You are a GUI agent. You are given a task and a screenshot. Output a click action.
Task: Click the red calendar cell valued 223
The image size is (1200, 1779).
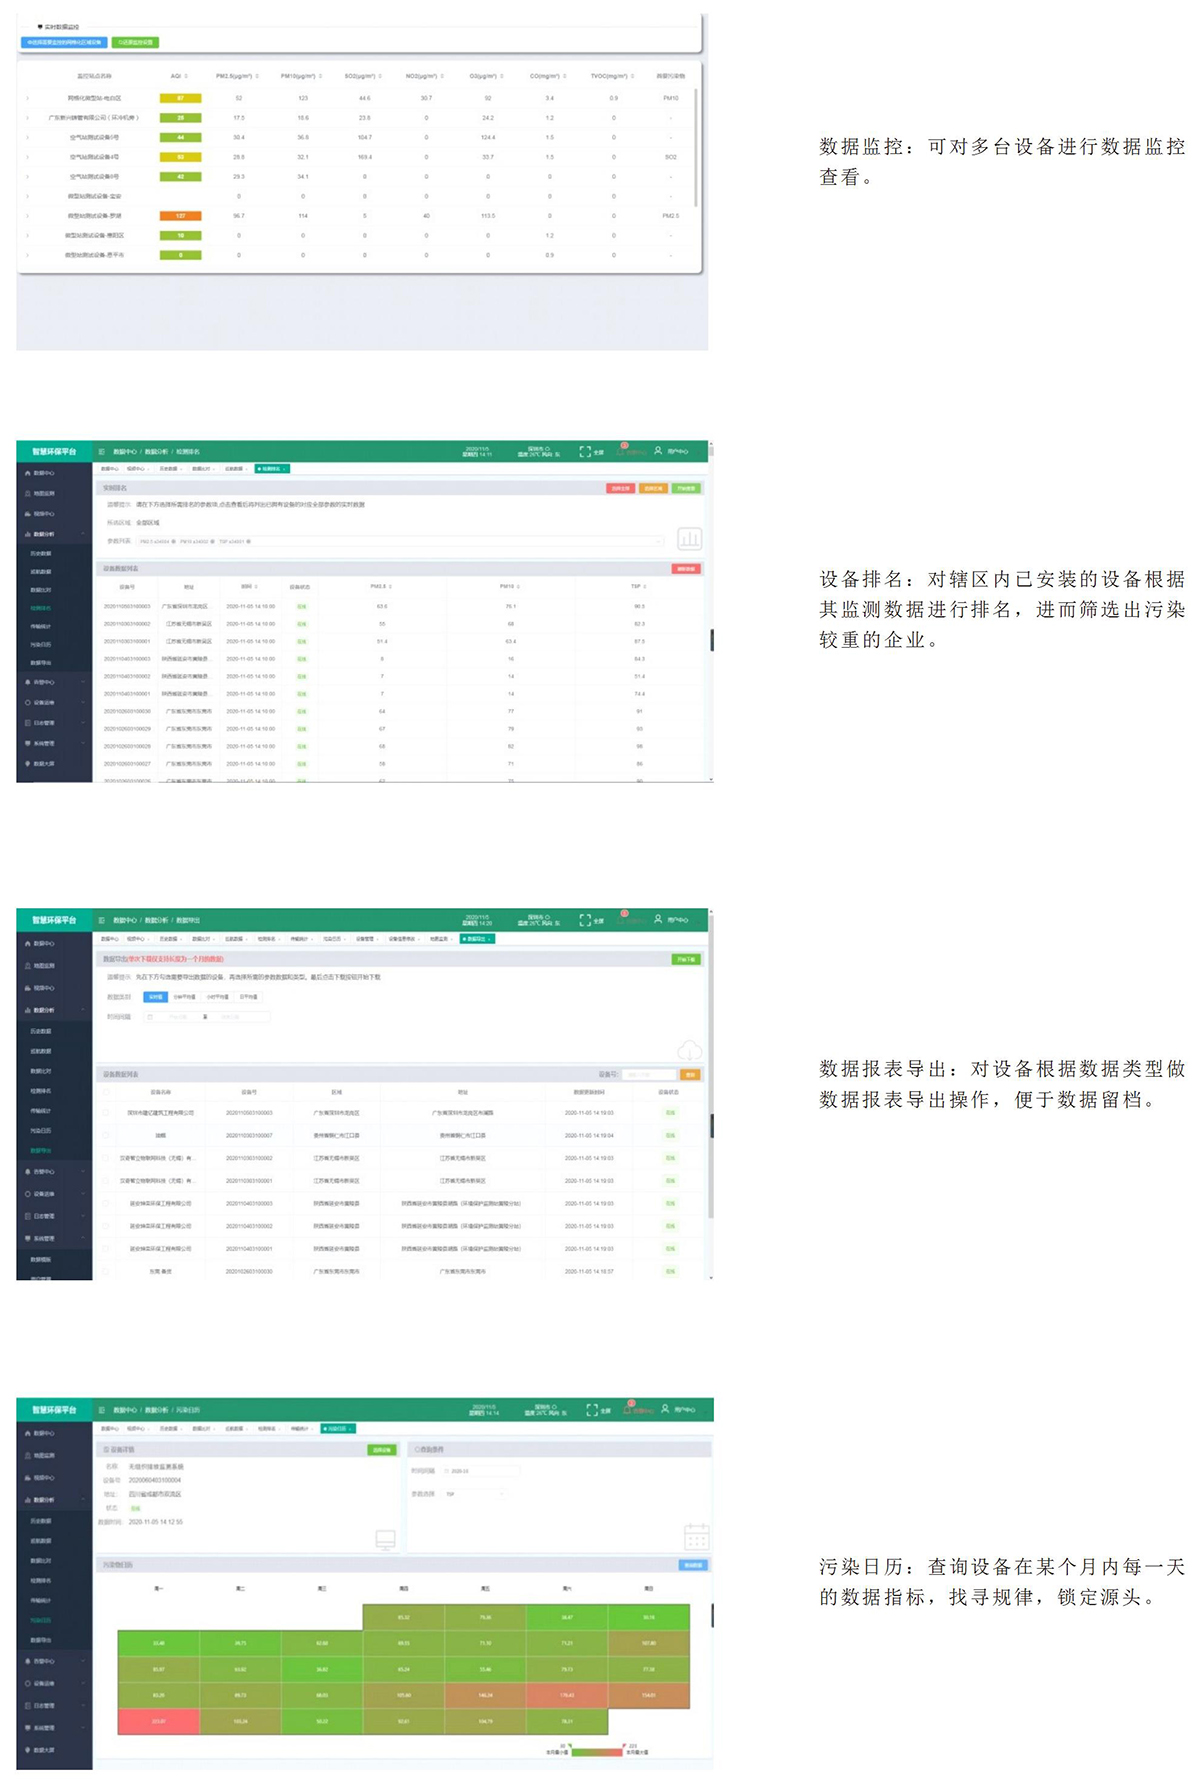point(159,1721)
